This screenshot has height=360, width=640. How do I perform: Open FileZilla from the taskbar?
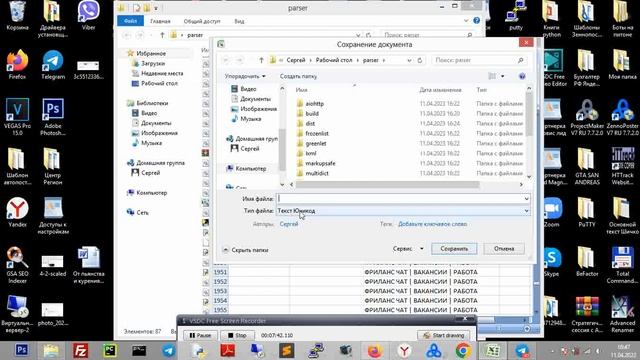80,351
